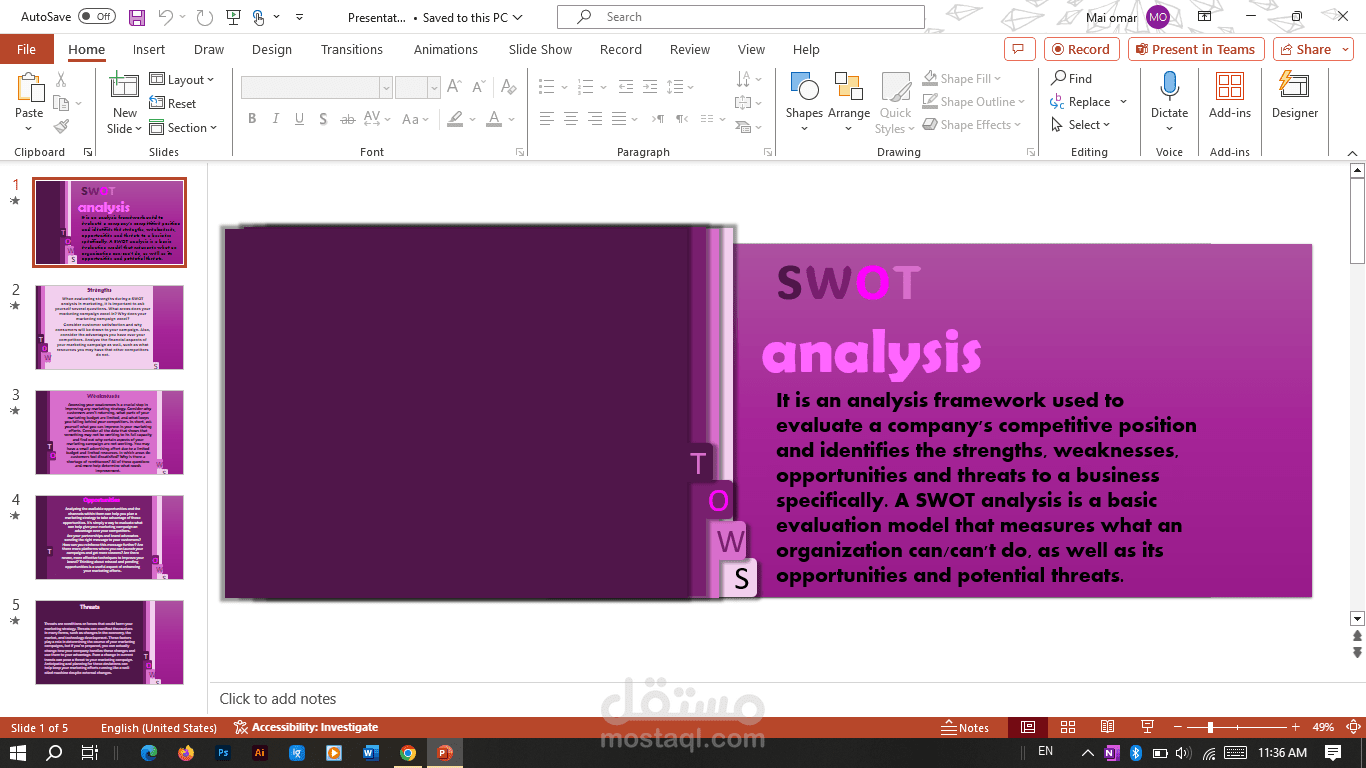This screenshot has height=768, width=1366.
Task: Switch to the Insert tab
Action: pyautogui.click(x=149, y=49)
